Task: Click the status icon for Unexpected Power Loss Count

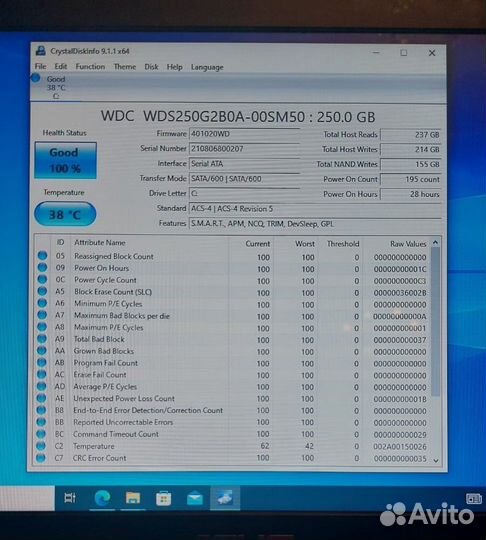Action: (x=41, y=398)
